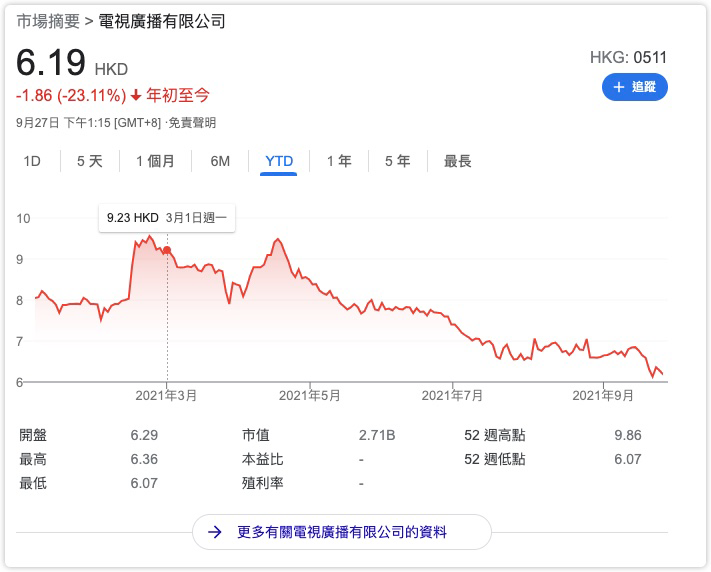This screenshot has height=572, width=711.
Task: Click the 2021年3月 axis label
Action: click(x=166, y=396)
